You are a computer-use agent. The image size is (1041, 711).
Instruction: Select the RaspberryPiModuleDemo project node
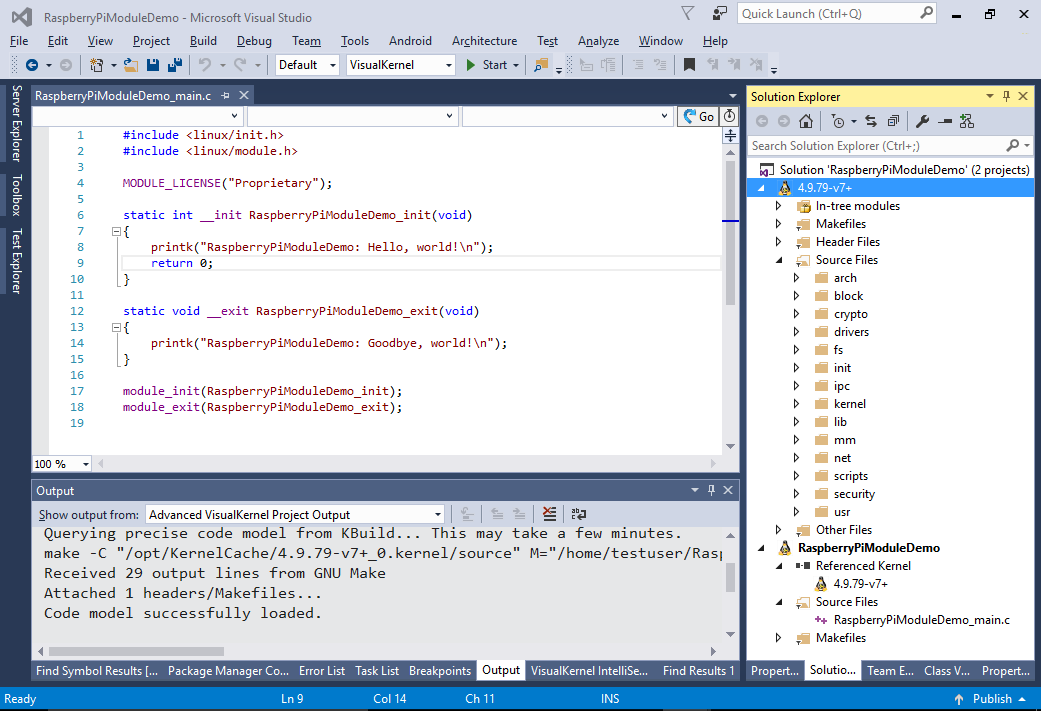pos(868,548)
